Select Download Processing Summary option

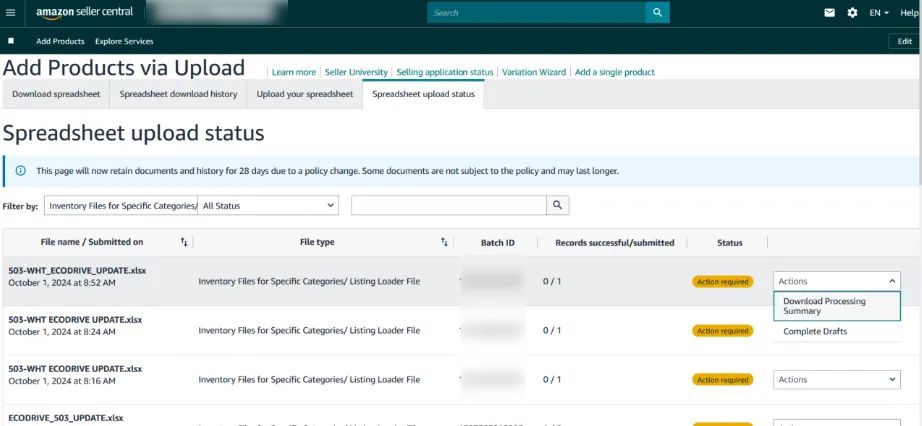tap(837, 306)
